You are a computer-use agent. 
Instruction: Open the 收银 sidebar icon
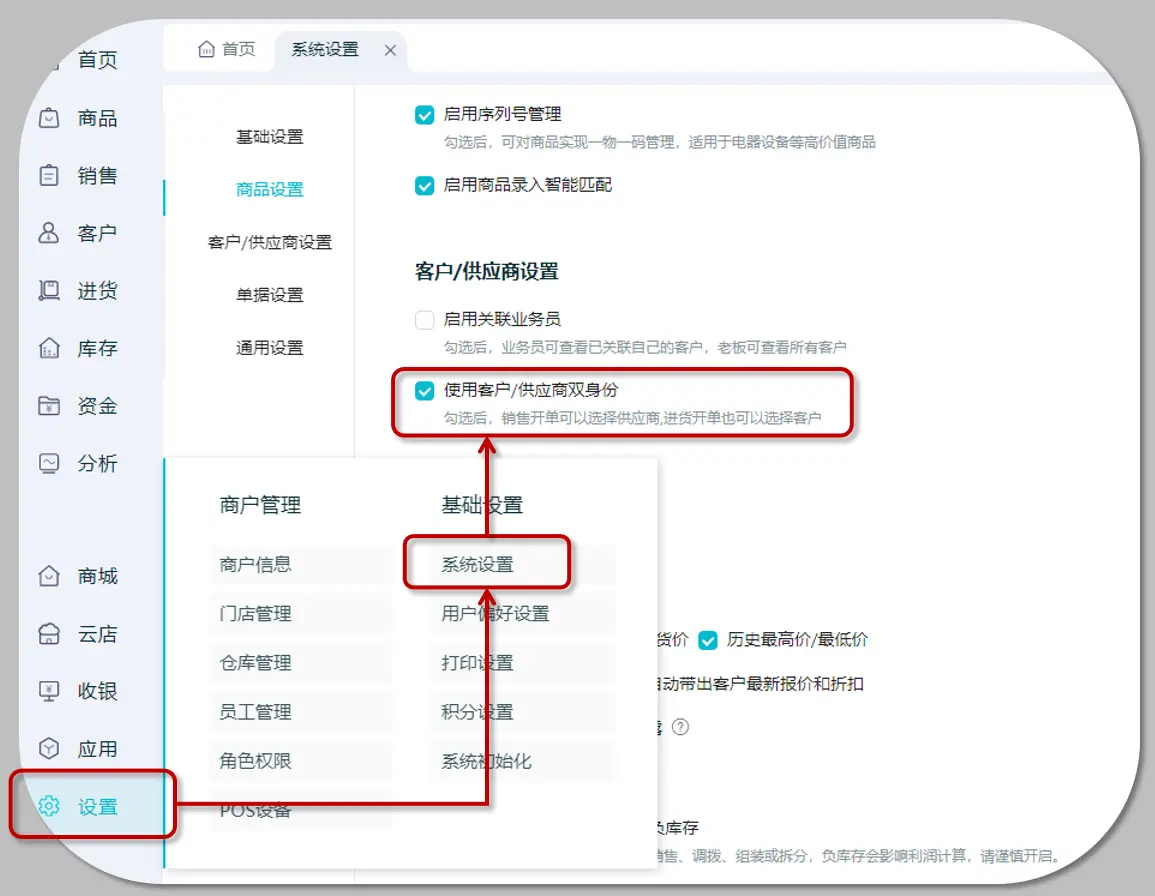(49, 691)
